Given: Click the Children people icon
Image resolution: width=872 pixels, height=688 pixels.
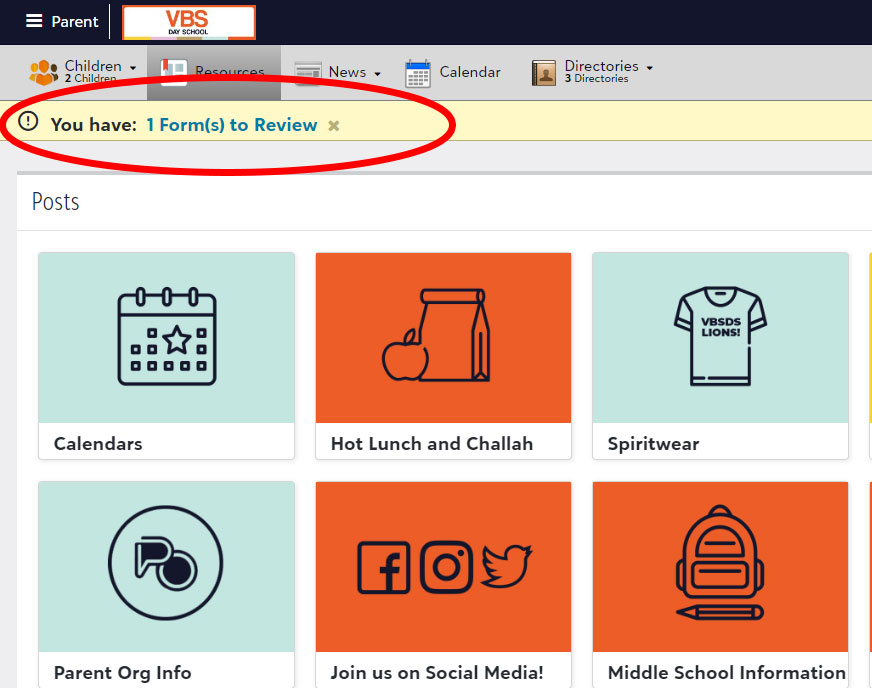Looking at the screenshot, I should point(43,72).
